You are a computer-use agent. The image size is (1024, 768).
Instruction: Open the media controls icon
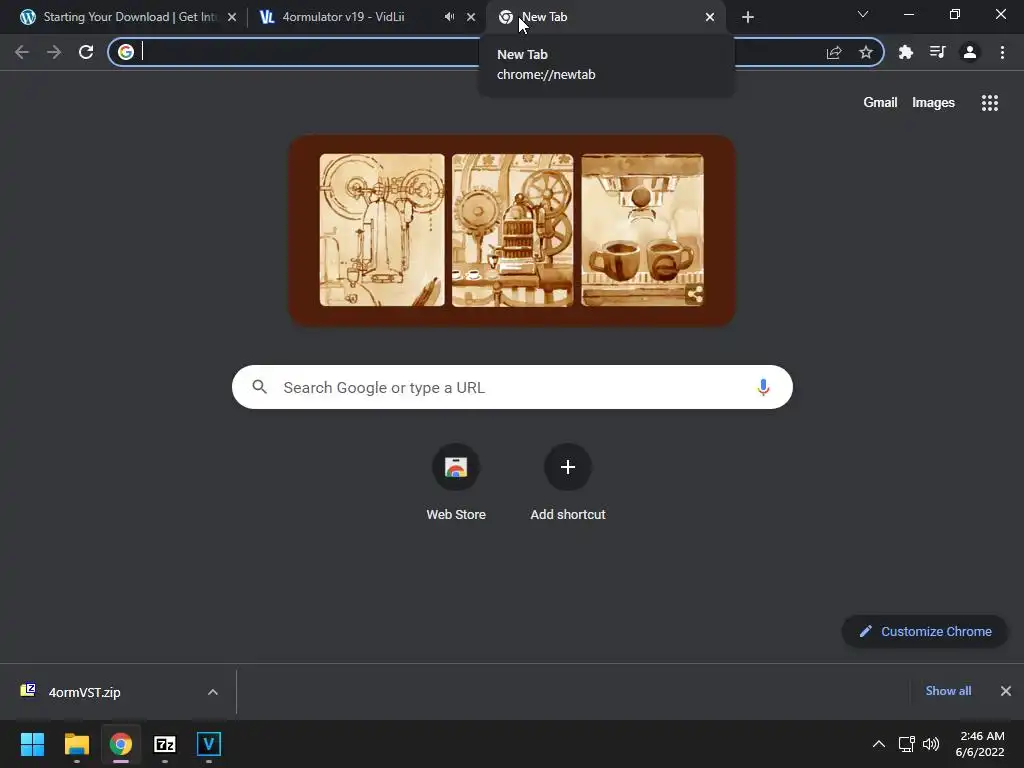(937, 52)
